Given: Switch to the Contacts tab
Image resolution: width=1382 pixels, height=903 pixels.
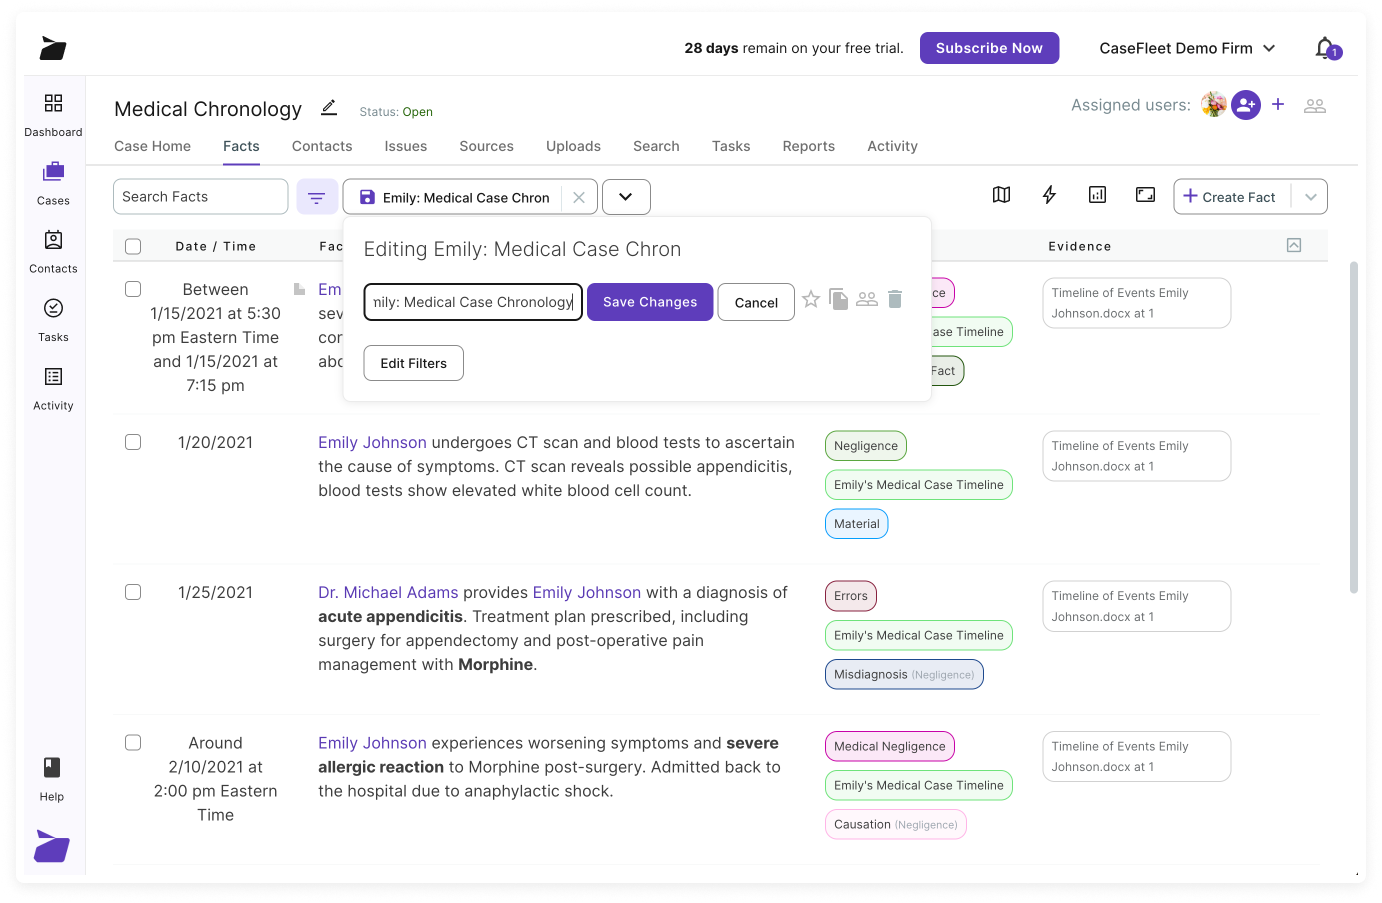Looking at the screenshot, I should coord(321,146).
